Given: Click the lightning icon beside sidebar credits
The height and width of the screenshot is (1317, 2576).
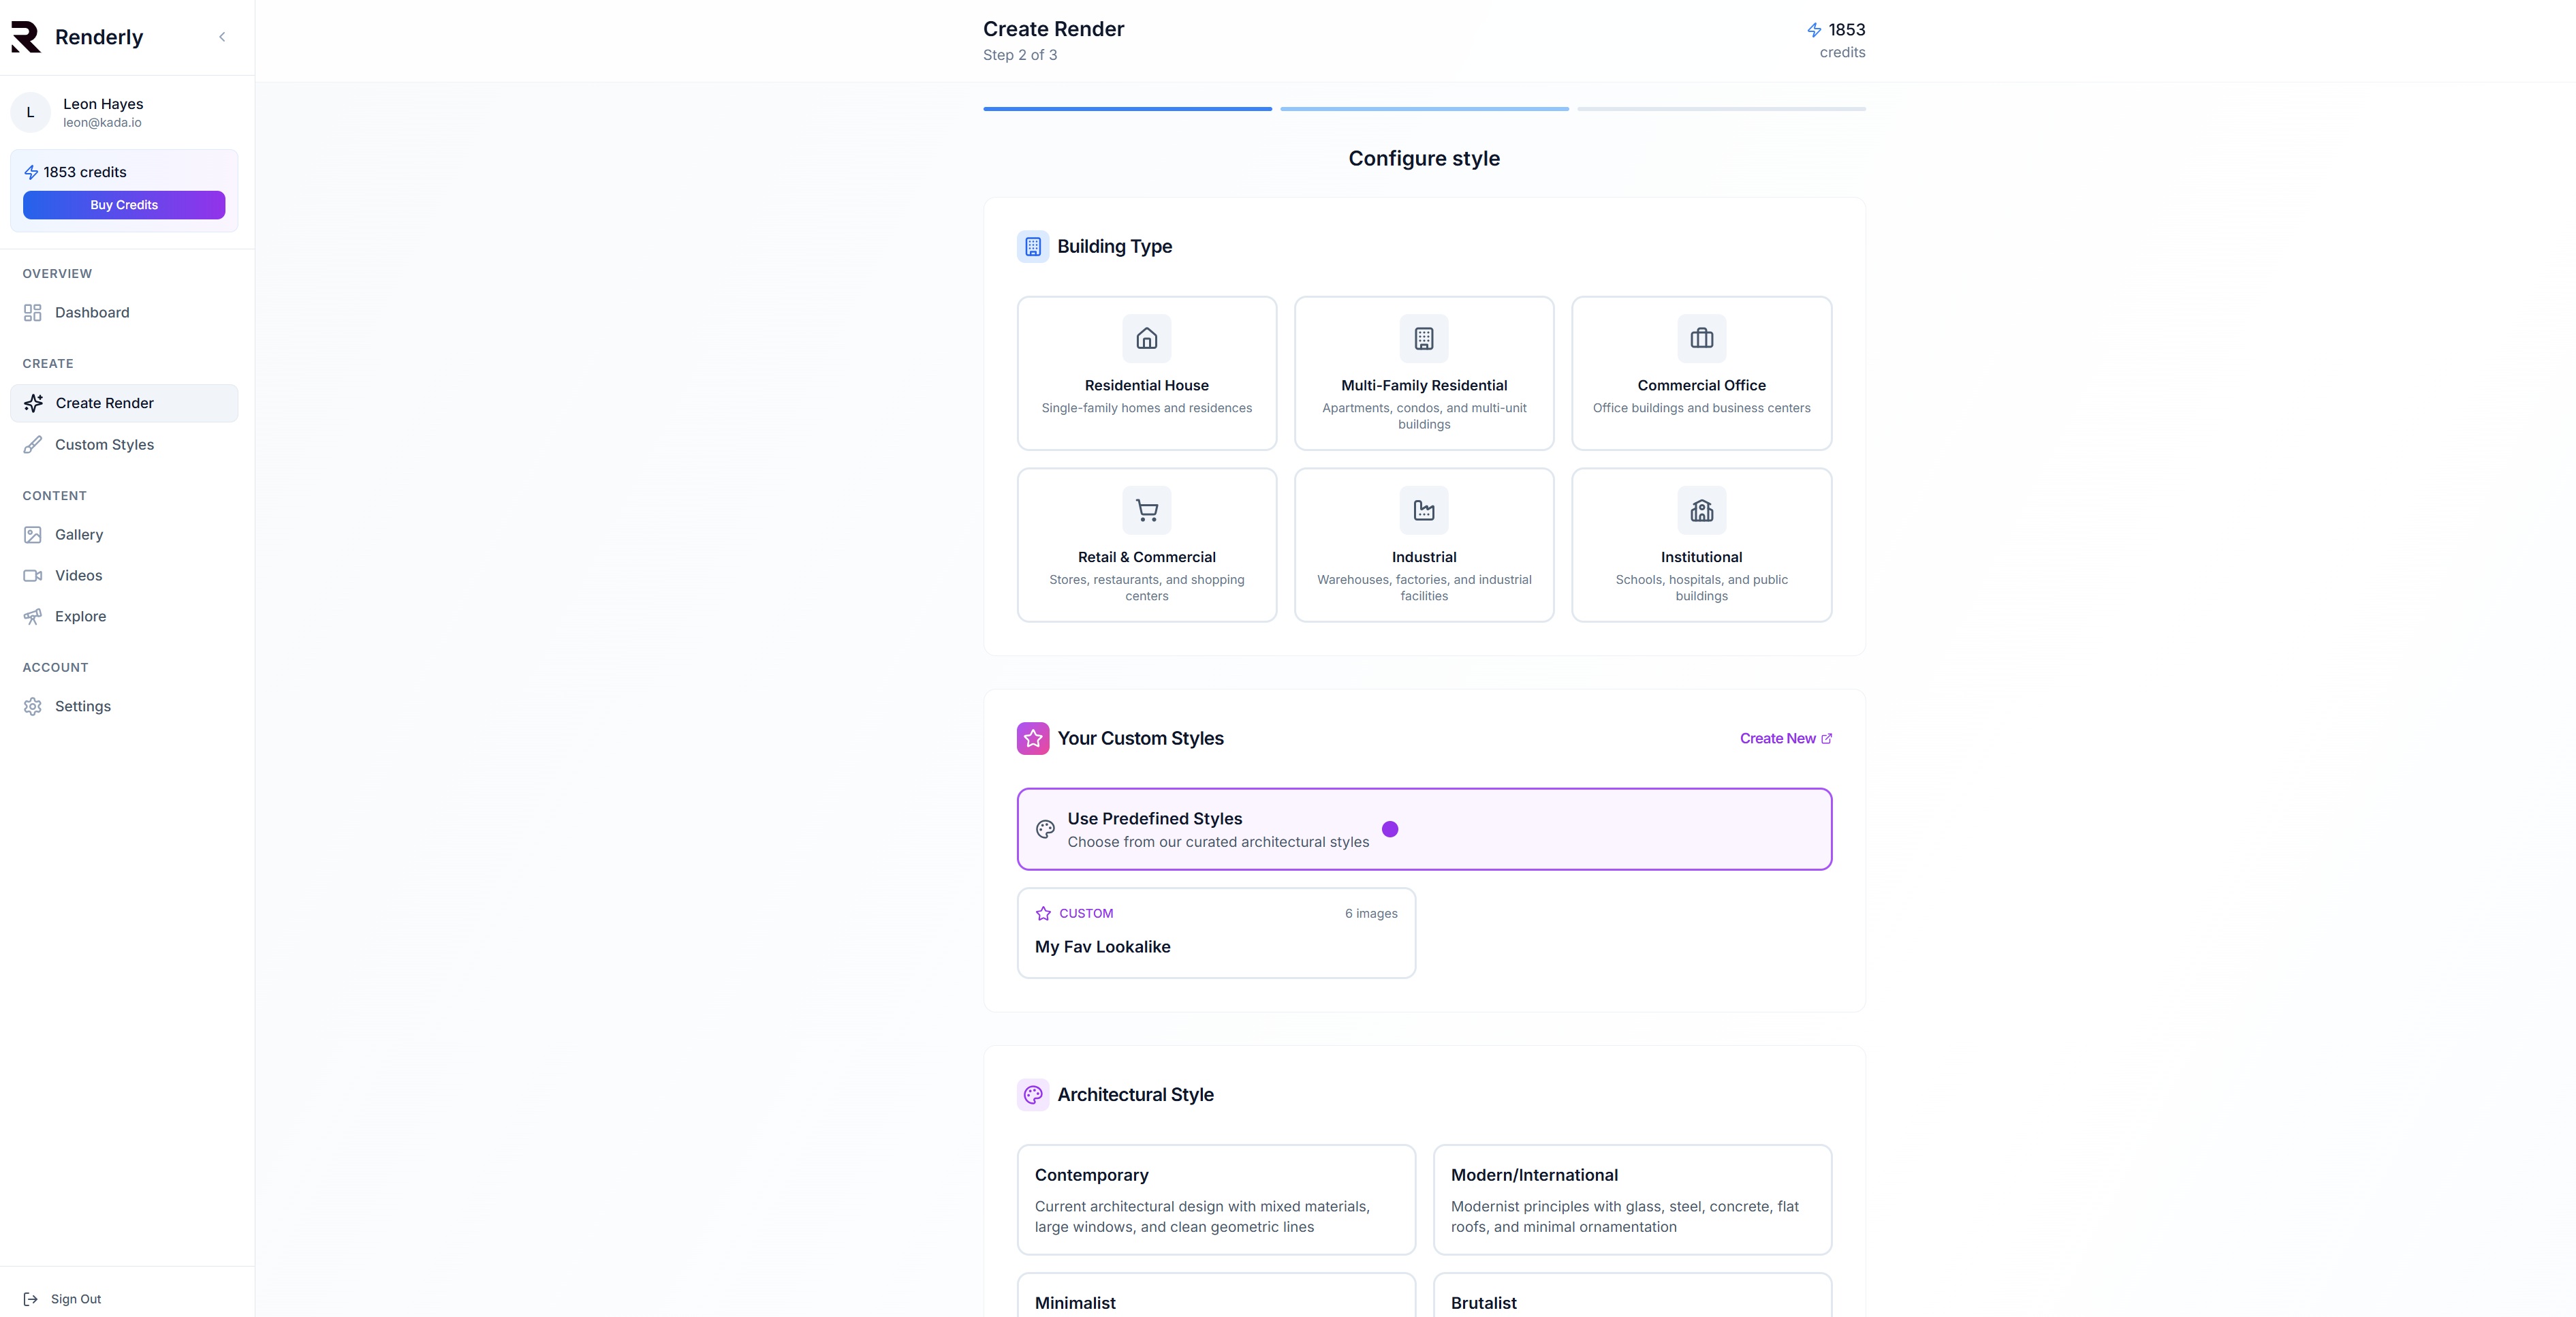Looking at the screenshot, I should 31,172.
